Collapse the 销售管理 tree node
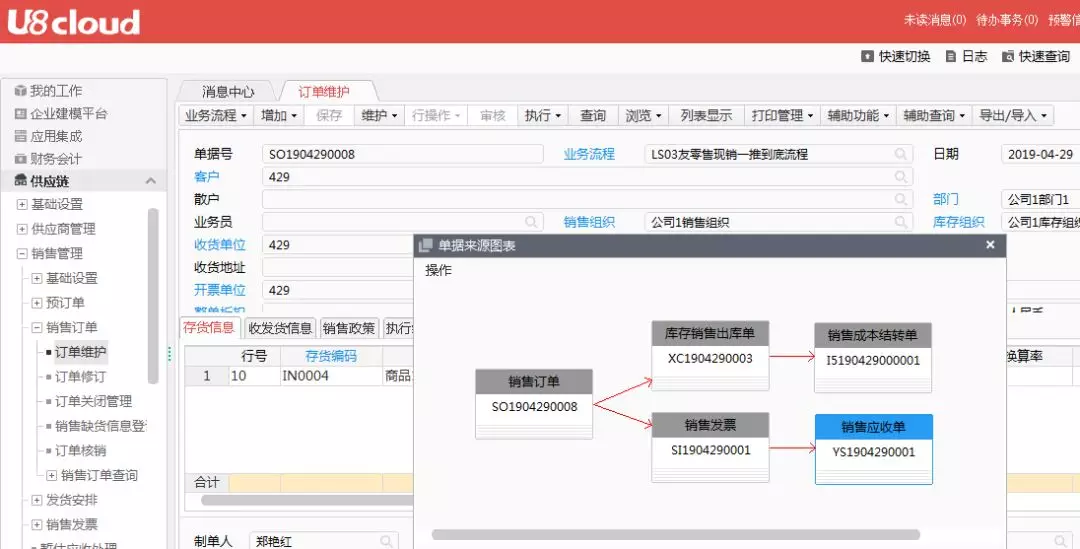This screenshot has width=1080, height=549. [22, 253]
